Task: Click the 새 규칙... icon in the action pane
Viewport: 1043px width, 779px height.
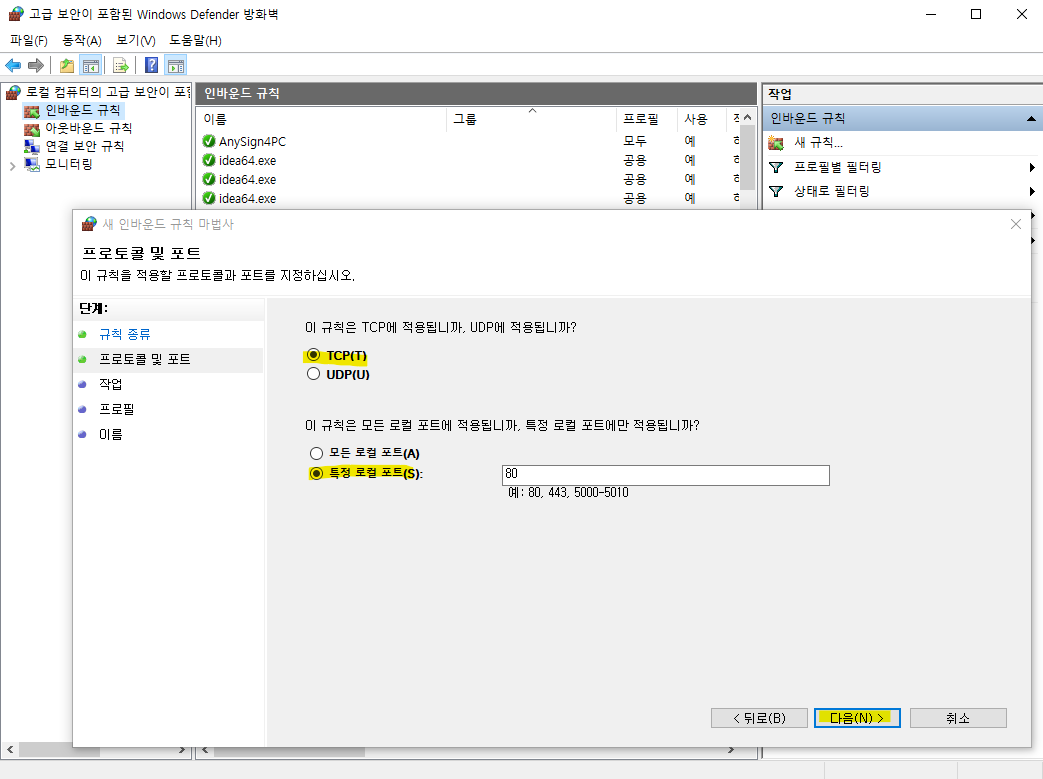Action: click(776, 142)
